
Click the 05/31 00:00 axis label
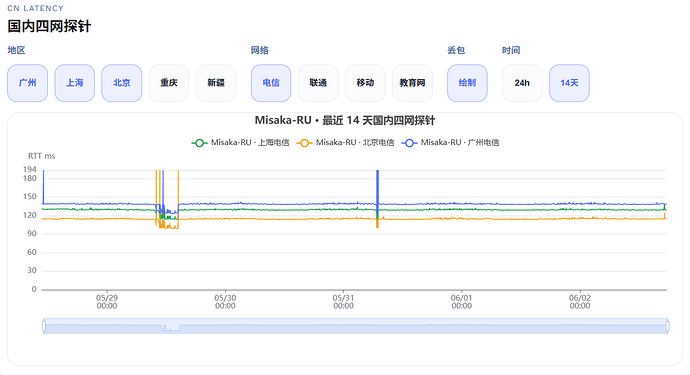click(x=343, y=301)
